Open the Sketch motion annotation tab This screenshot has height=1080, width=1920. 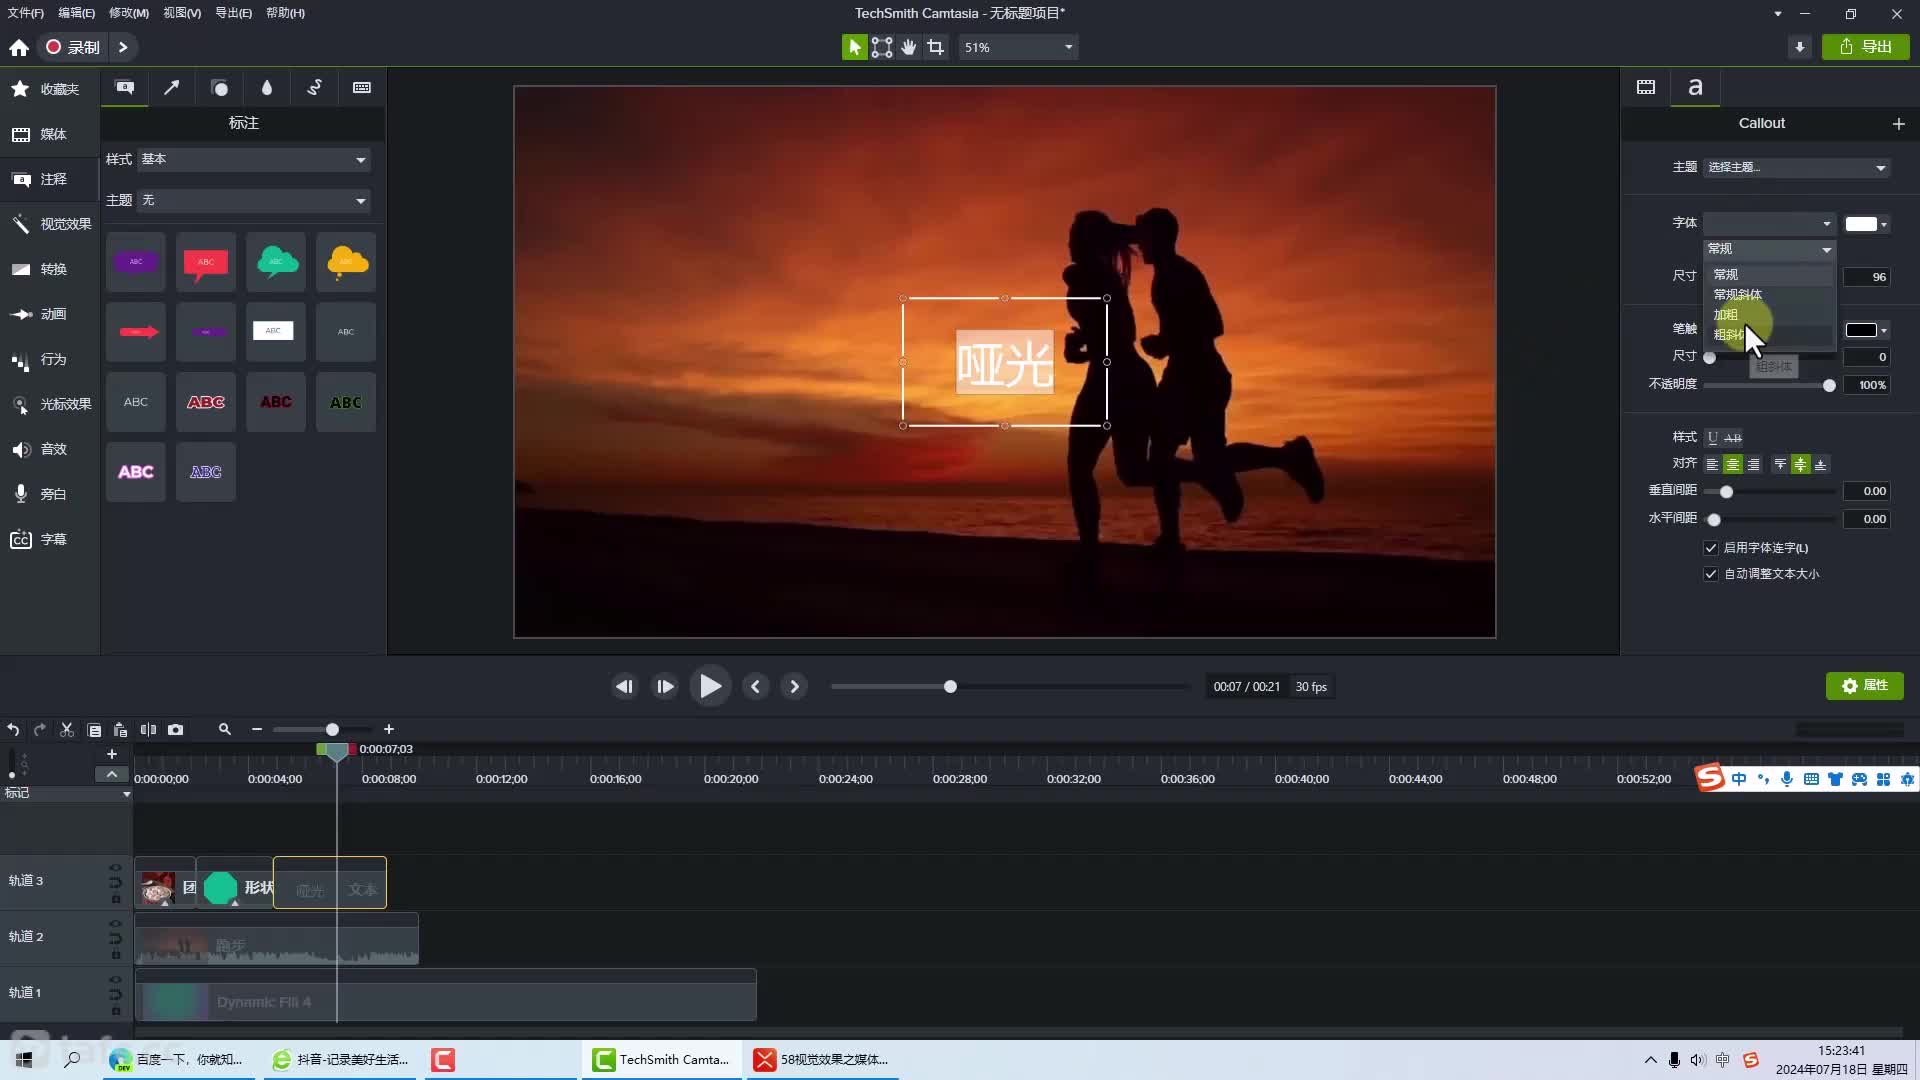(314, 88)
